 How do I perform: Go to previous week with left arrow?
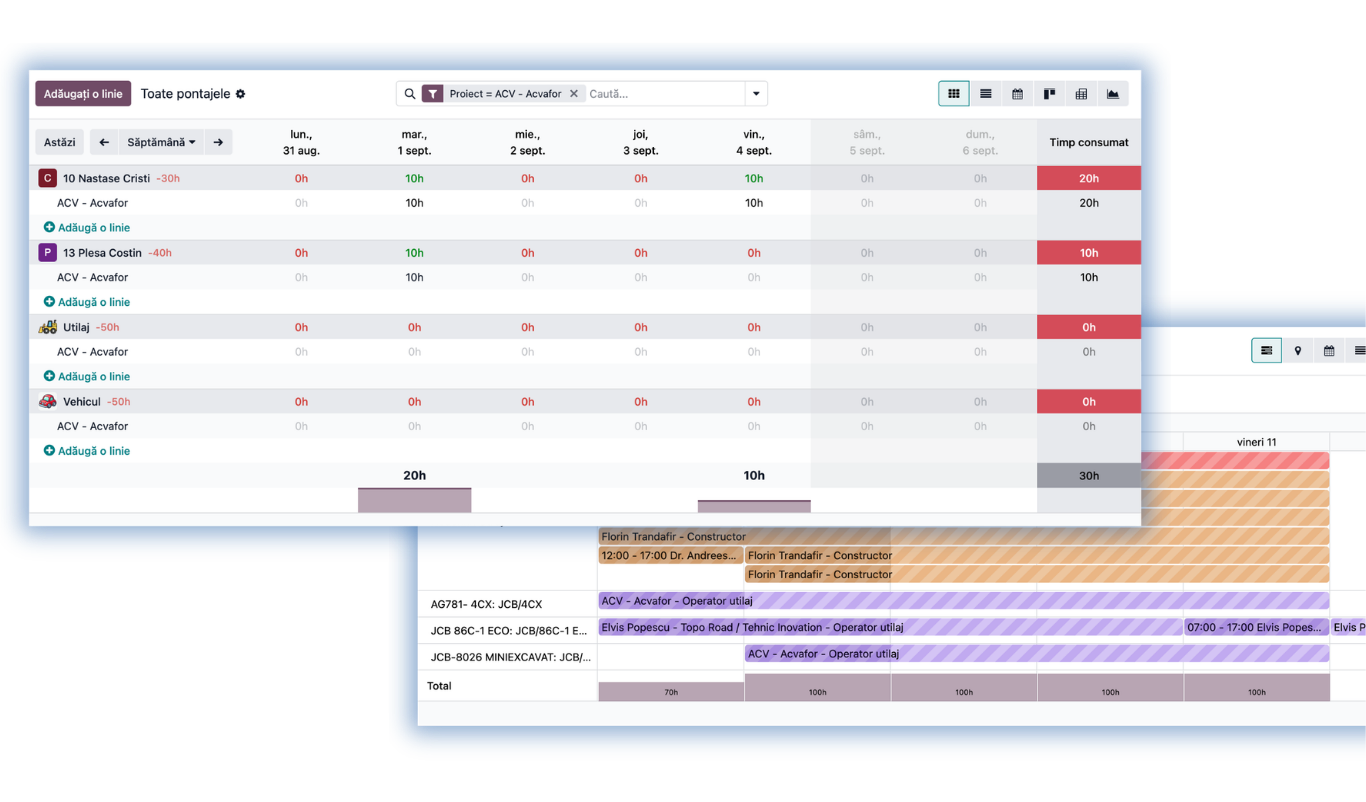(x=104, y=142)
